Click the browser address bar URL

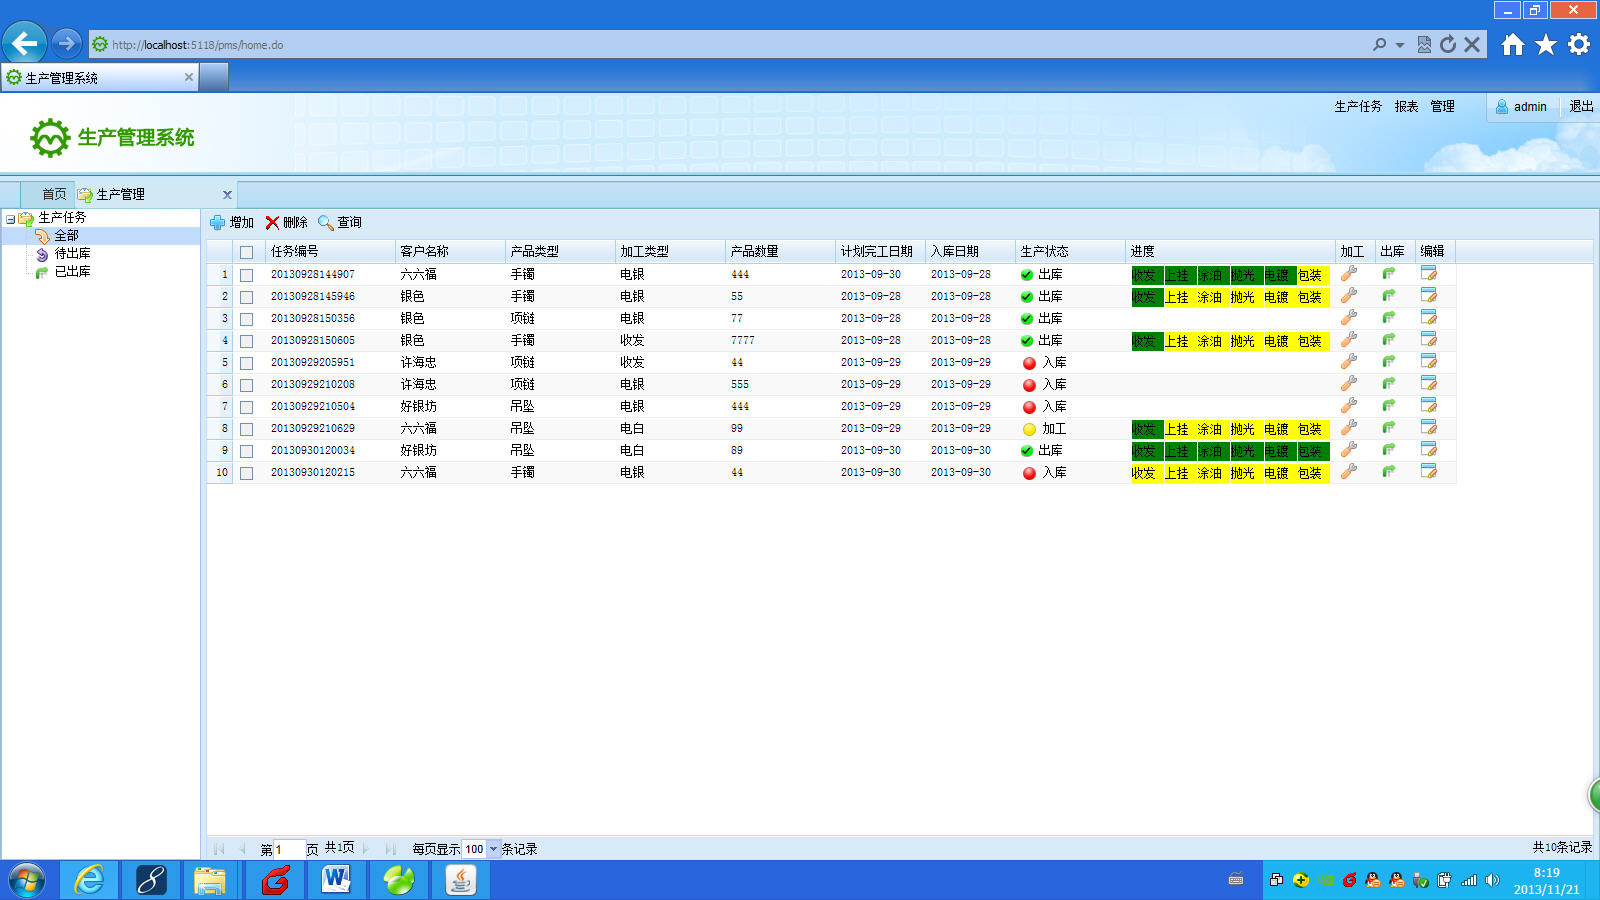[x=198, y=45]
